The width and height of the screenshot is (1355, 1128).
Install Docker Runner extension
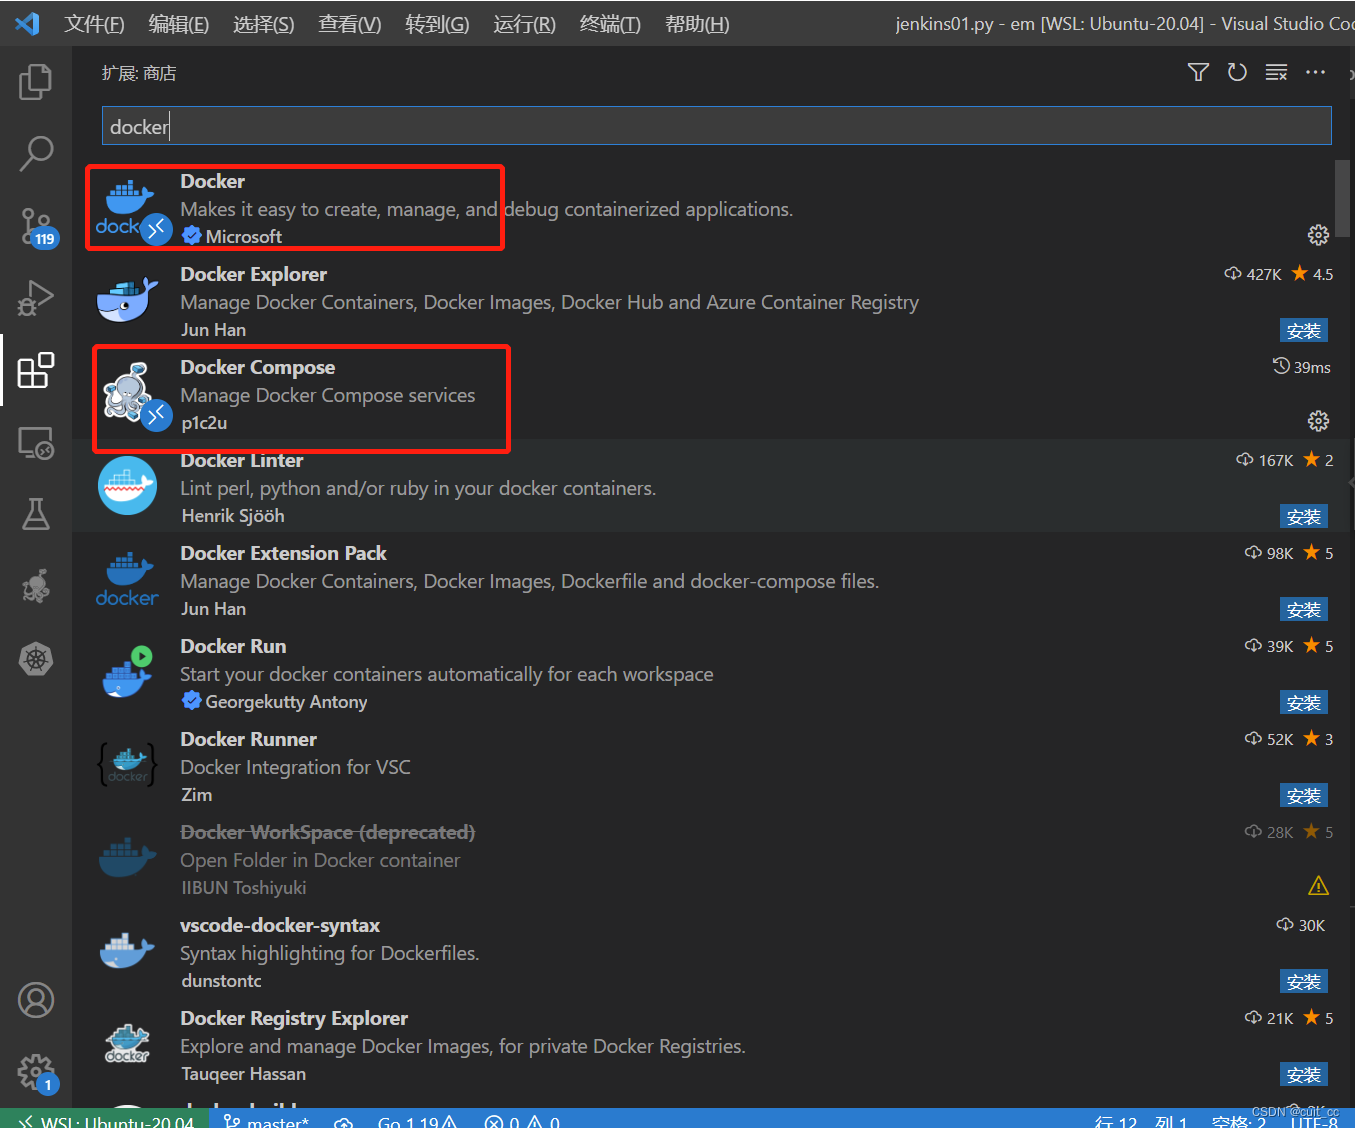[1304, 796]
